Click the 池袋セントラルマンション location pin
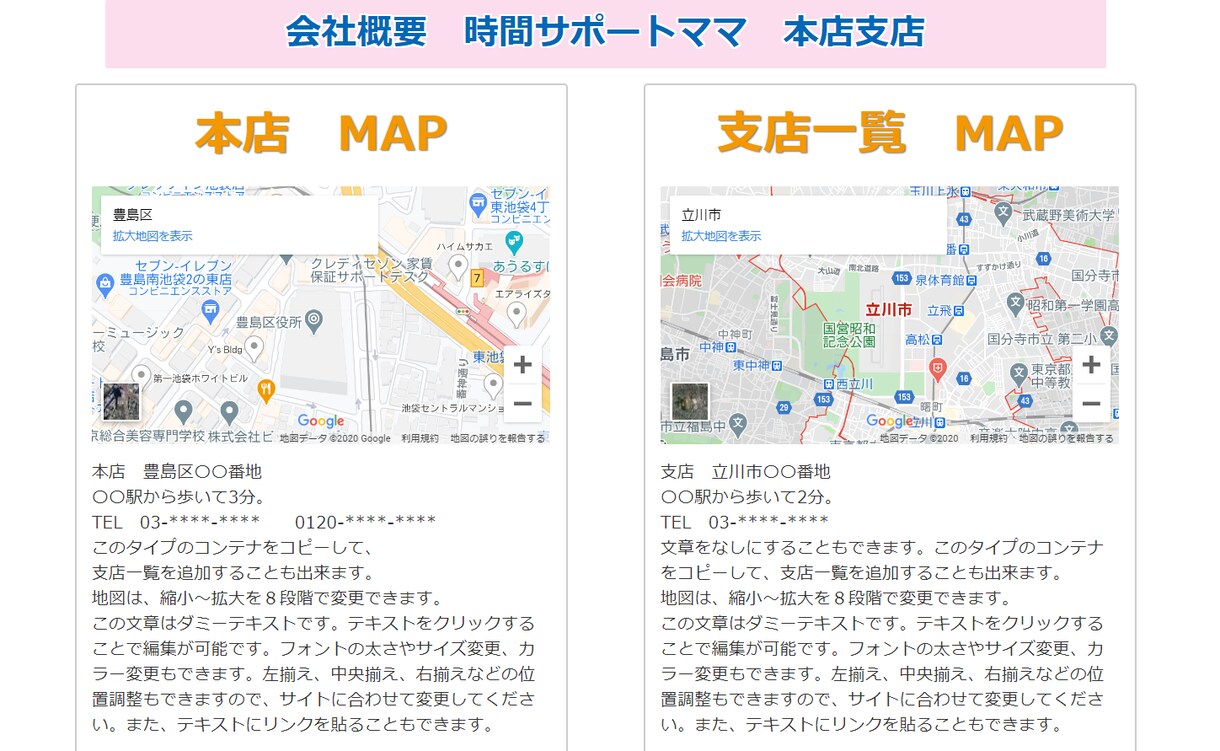Image resolution: width=1220 pixels, height=751 pixels. click(493, 385)
